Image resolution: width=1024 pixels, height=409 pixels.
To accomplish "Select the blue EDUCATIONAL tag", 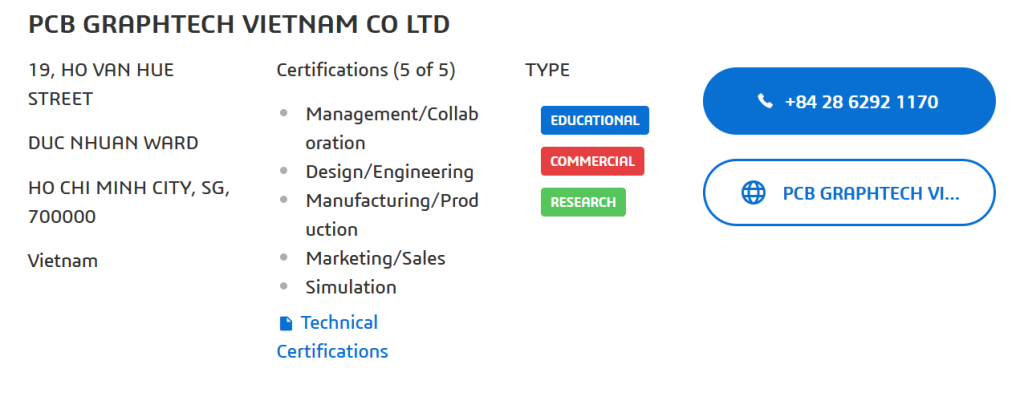I will (594, 120).
